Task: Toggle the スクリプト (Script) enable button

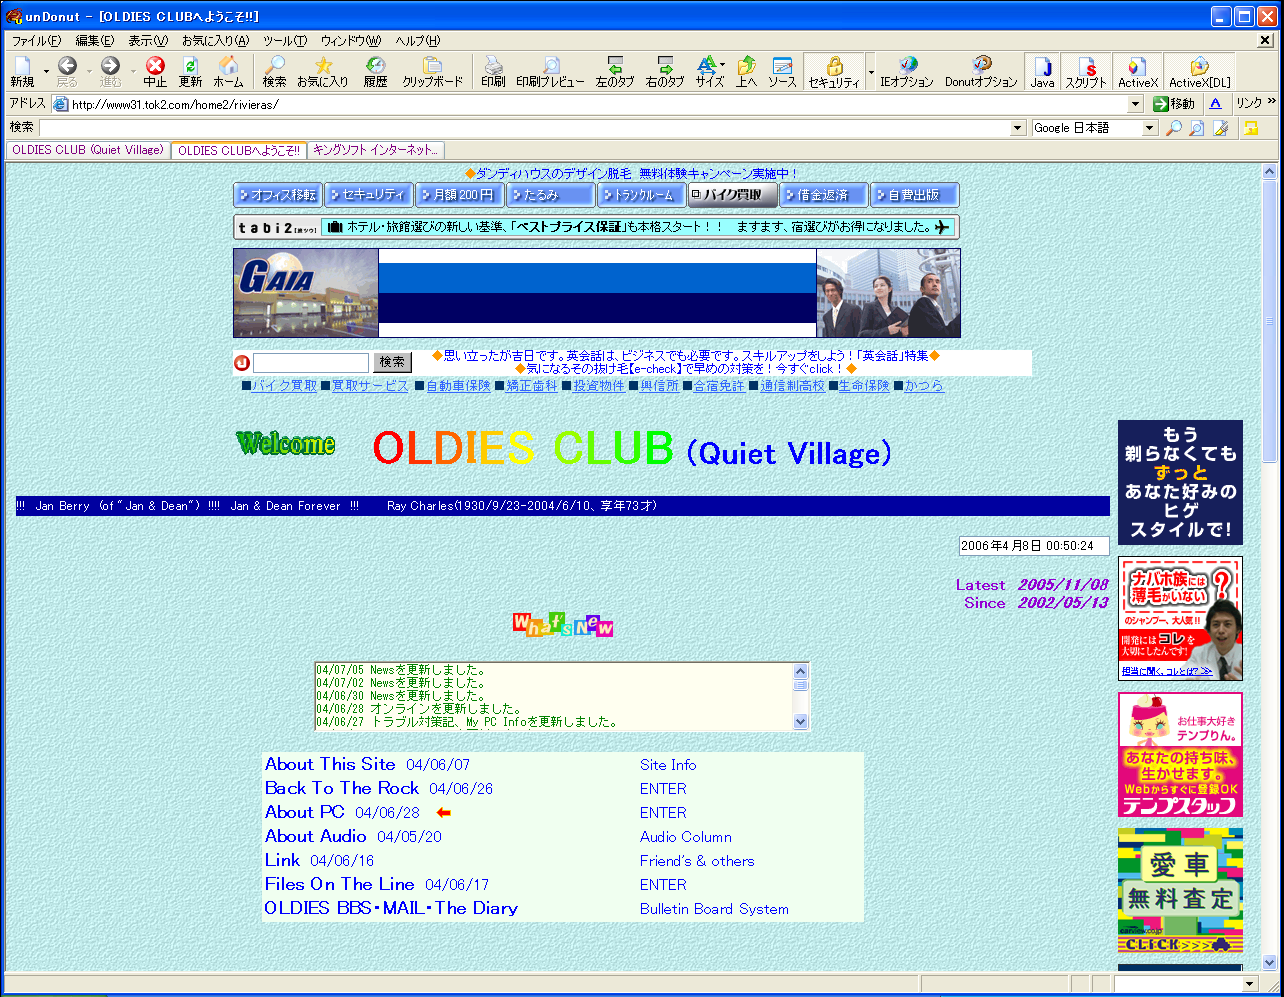Action: point(1086,71)
